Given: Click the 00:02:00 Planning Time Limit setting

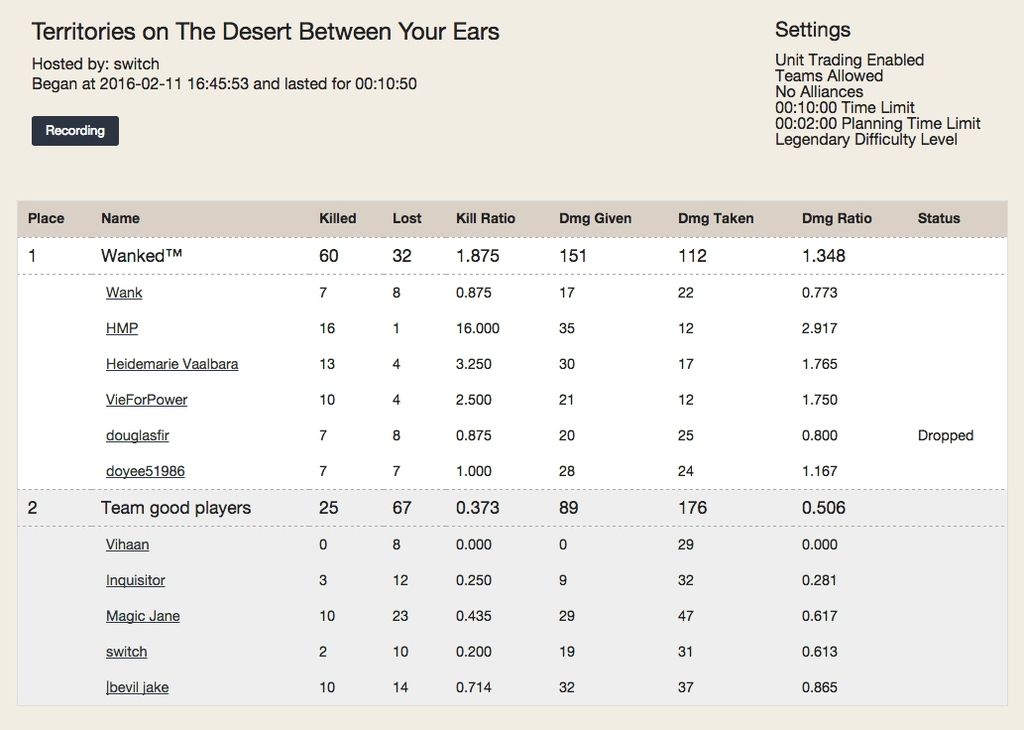Looking at the screenshot, I should pos(878,123).
